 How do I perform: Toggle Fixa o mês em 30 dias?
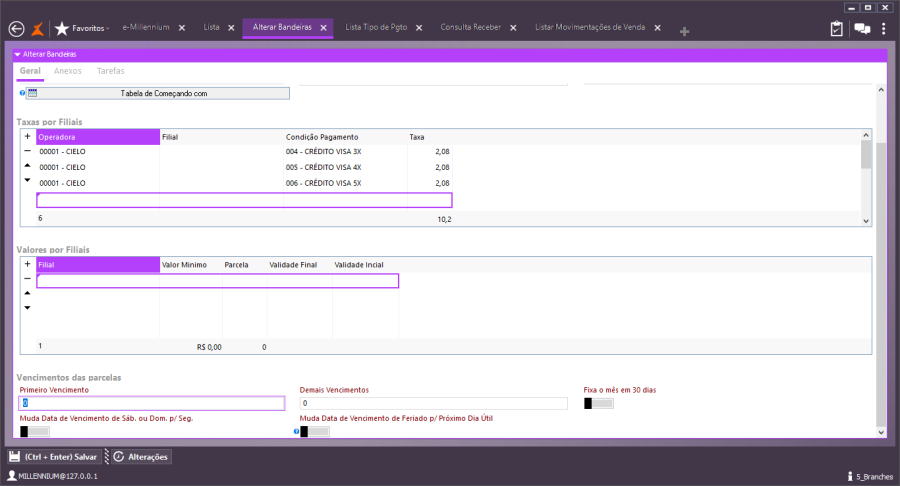point(599,403)
